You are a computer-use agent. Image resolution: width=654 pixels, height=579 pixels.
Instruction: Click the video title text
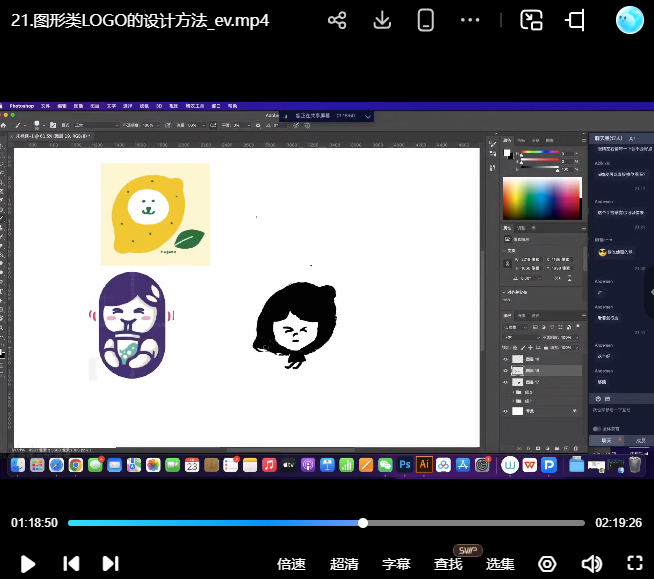tap(140, 20)
